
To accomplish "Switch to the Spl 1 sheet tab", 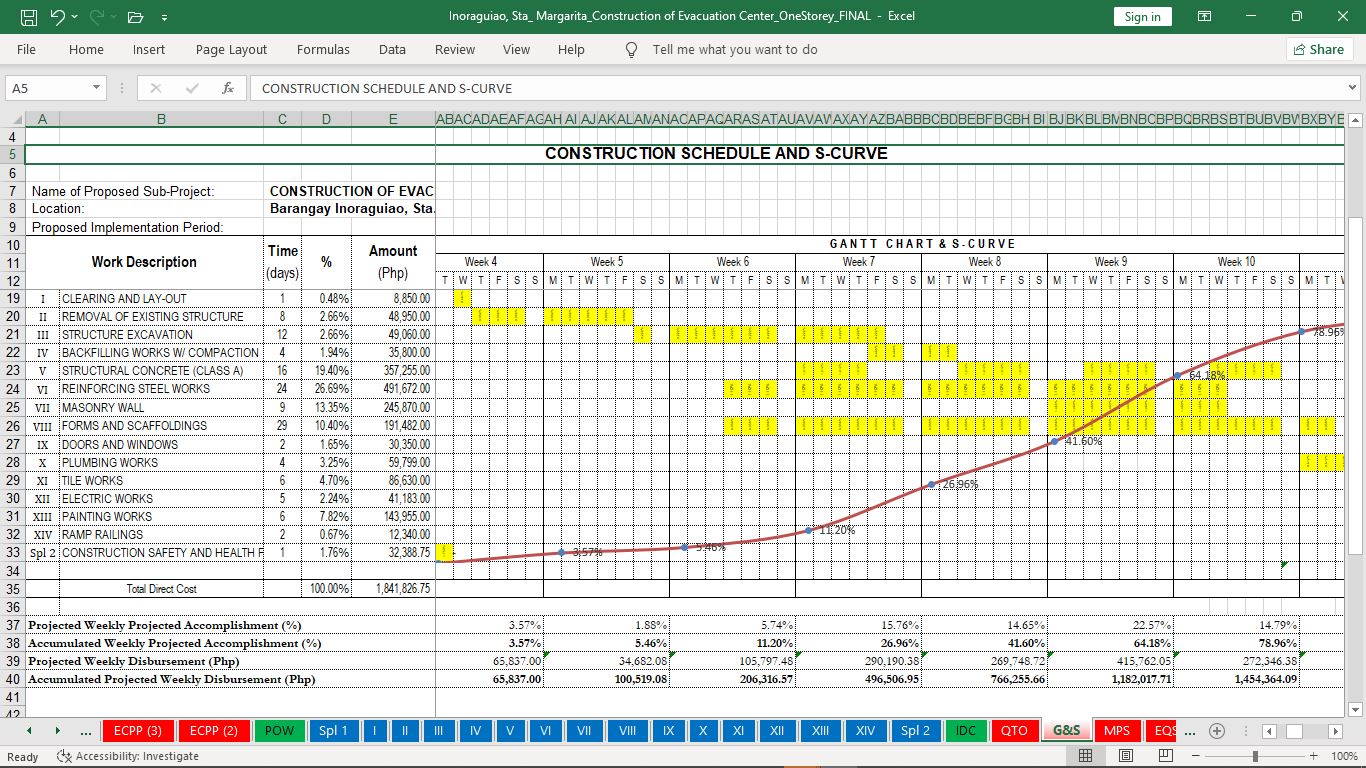I will [333, 731].
